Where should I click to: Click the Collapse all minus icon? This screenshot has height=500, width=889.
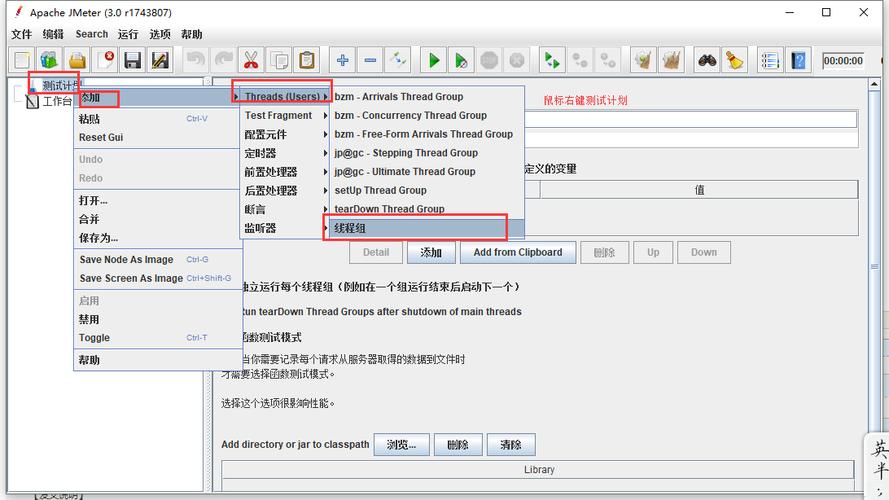point(370,60)
